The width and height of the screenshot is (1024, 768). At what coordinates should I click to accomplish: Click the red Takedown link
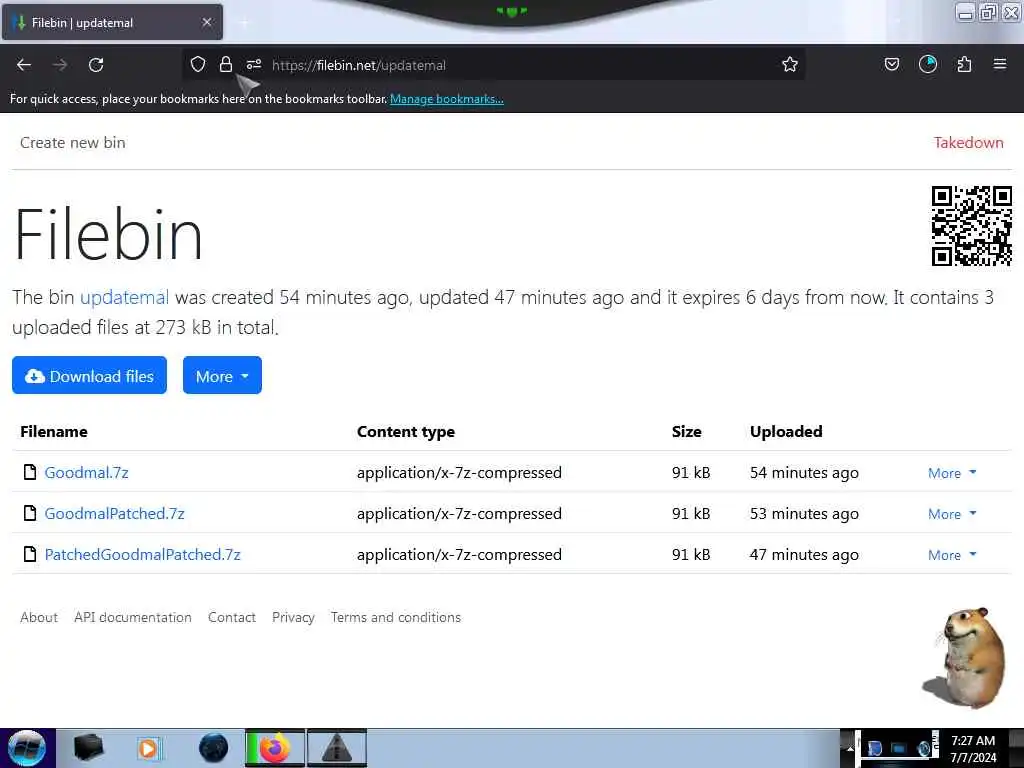tap(968, 142)
